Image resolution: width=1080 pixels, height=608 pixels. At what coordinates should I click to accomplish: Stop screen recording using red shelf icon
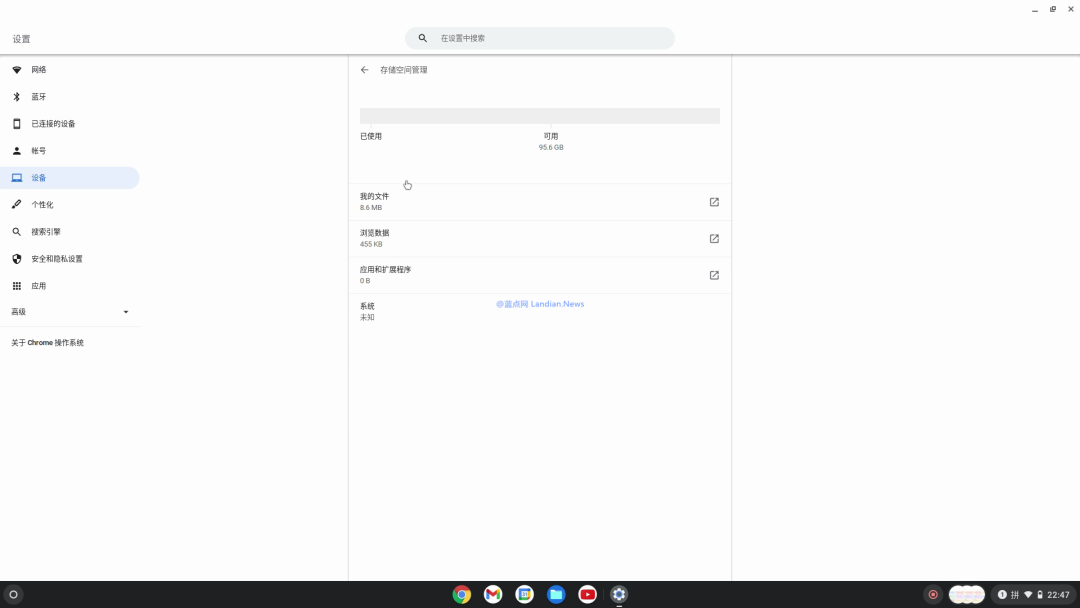tap(933, 594)
